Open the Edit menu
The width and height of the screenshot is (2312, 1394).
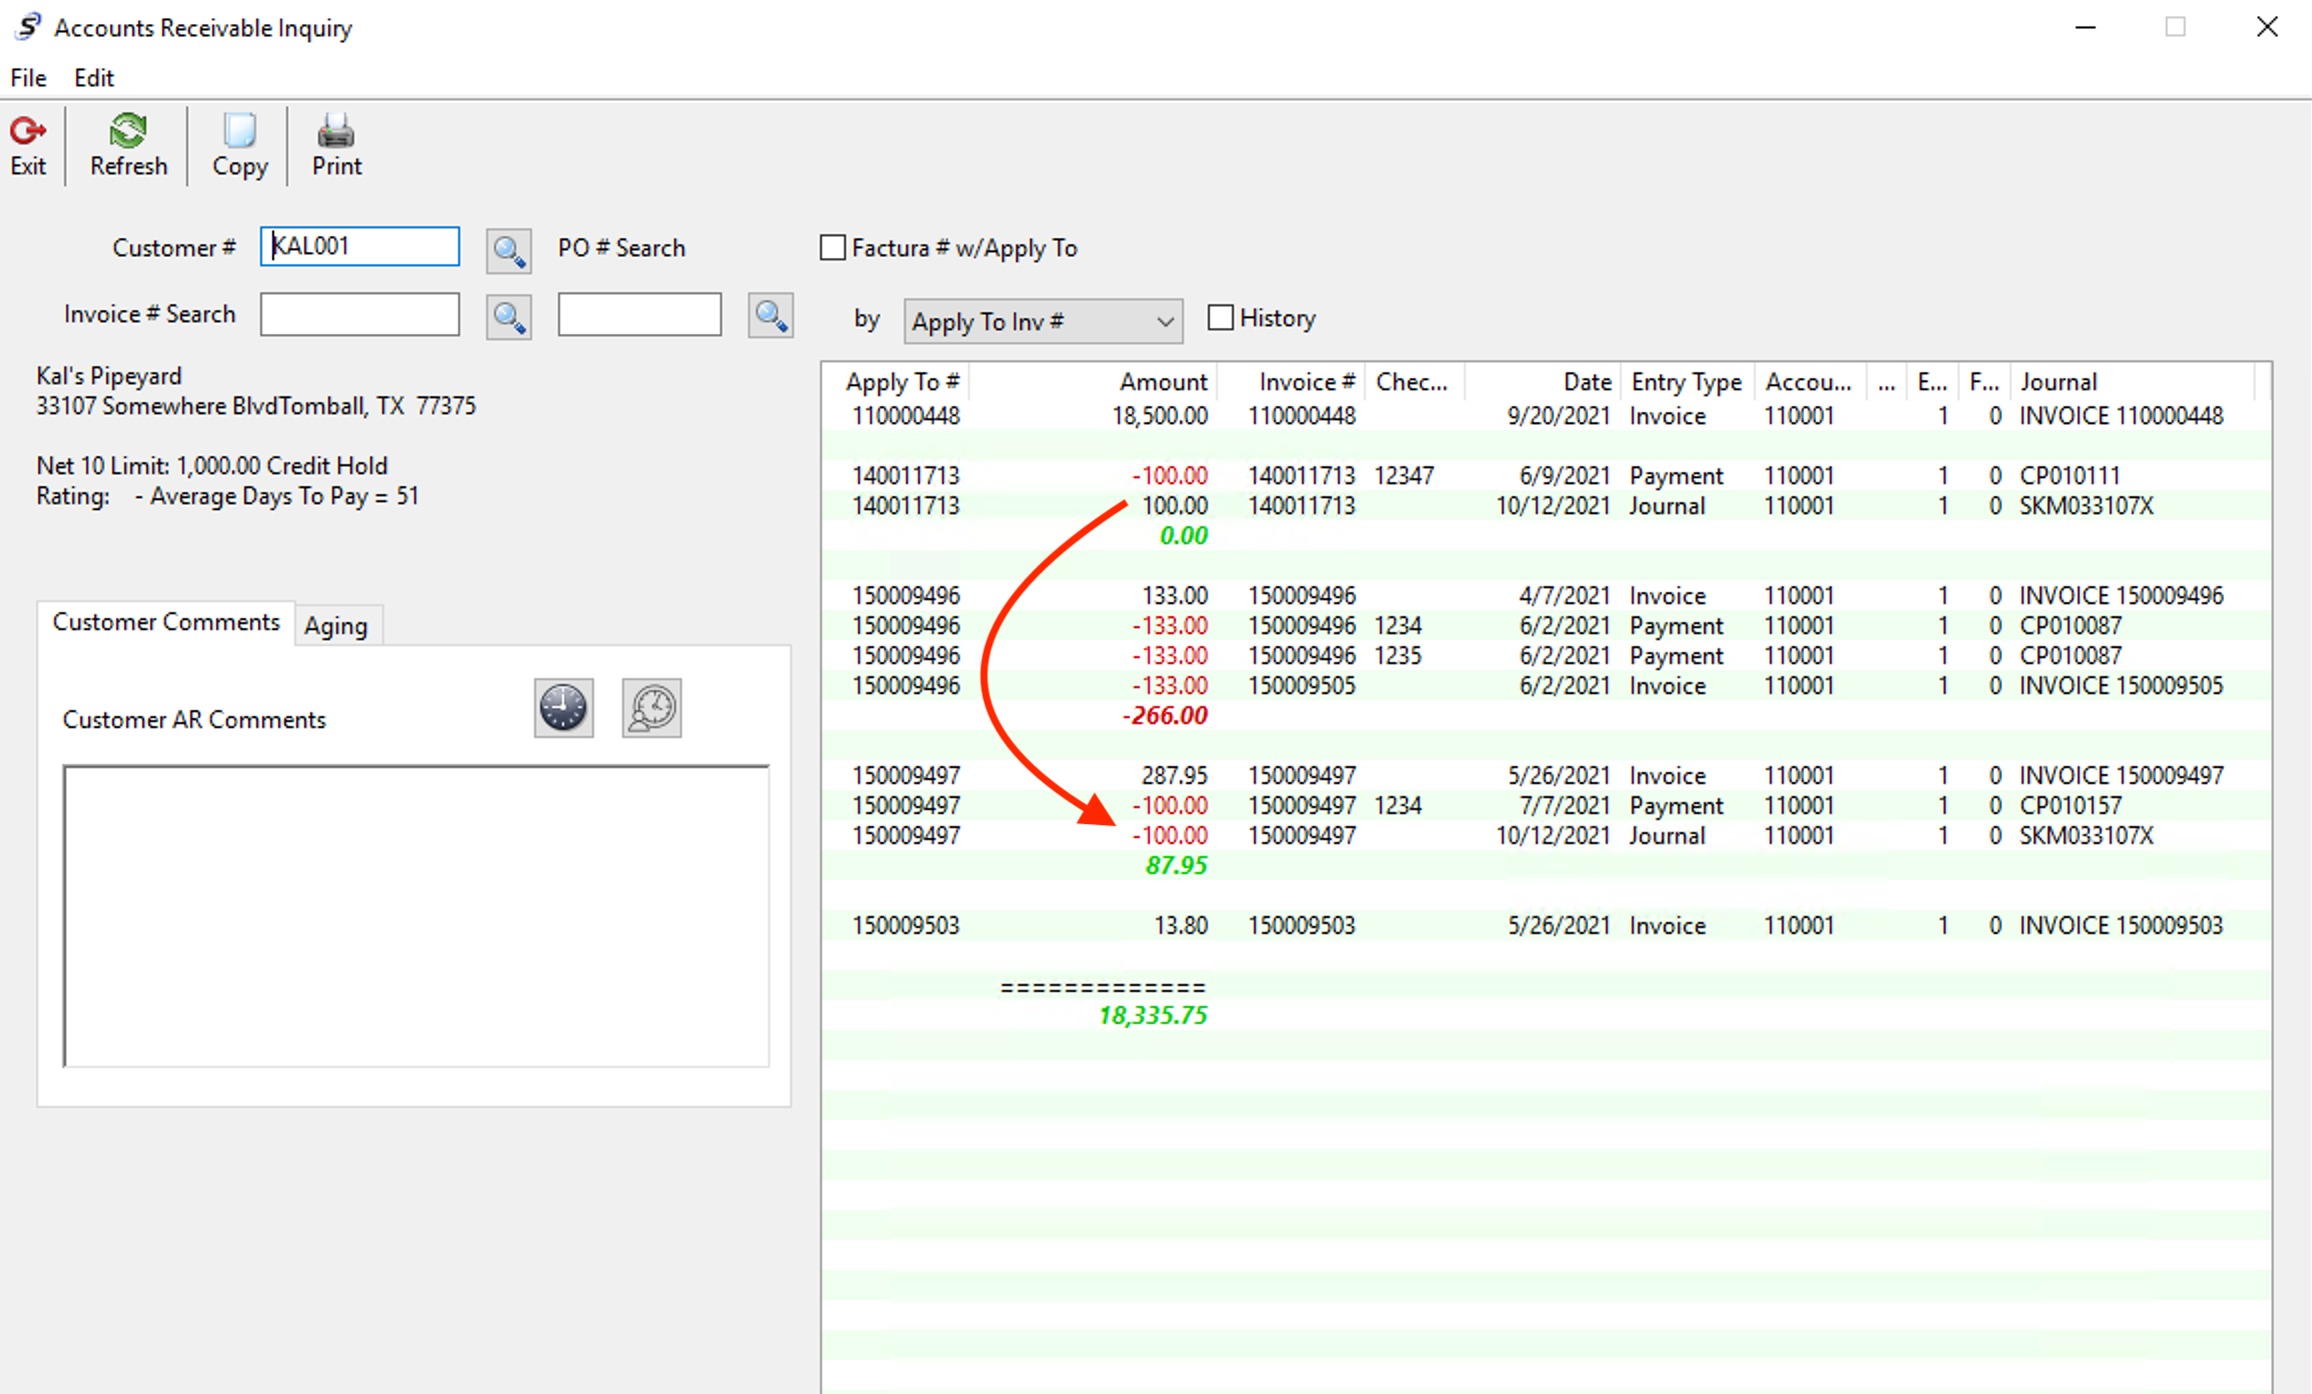click(94, 77)
